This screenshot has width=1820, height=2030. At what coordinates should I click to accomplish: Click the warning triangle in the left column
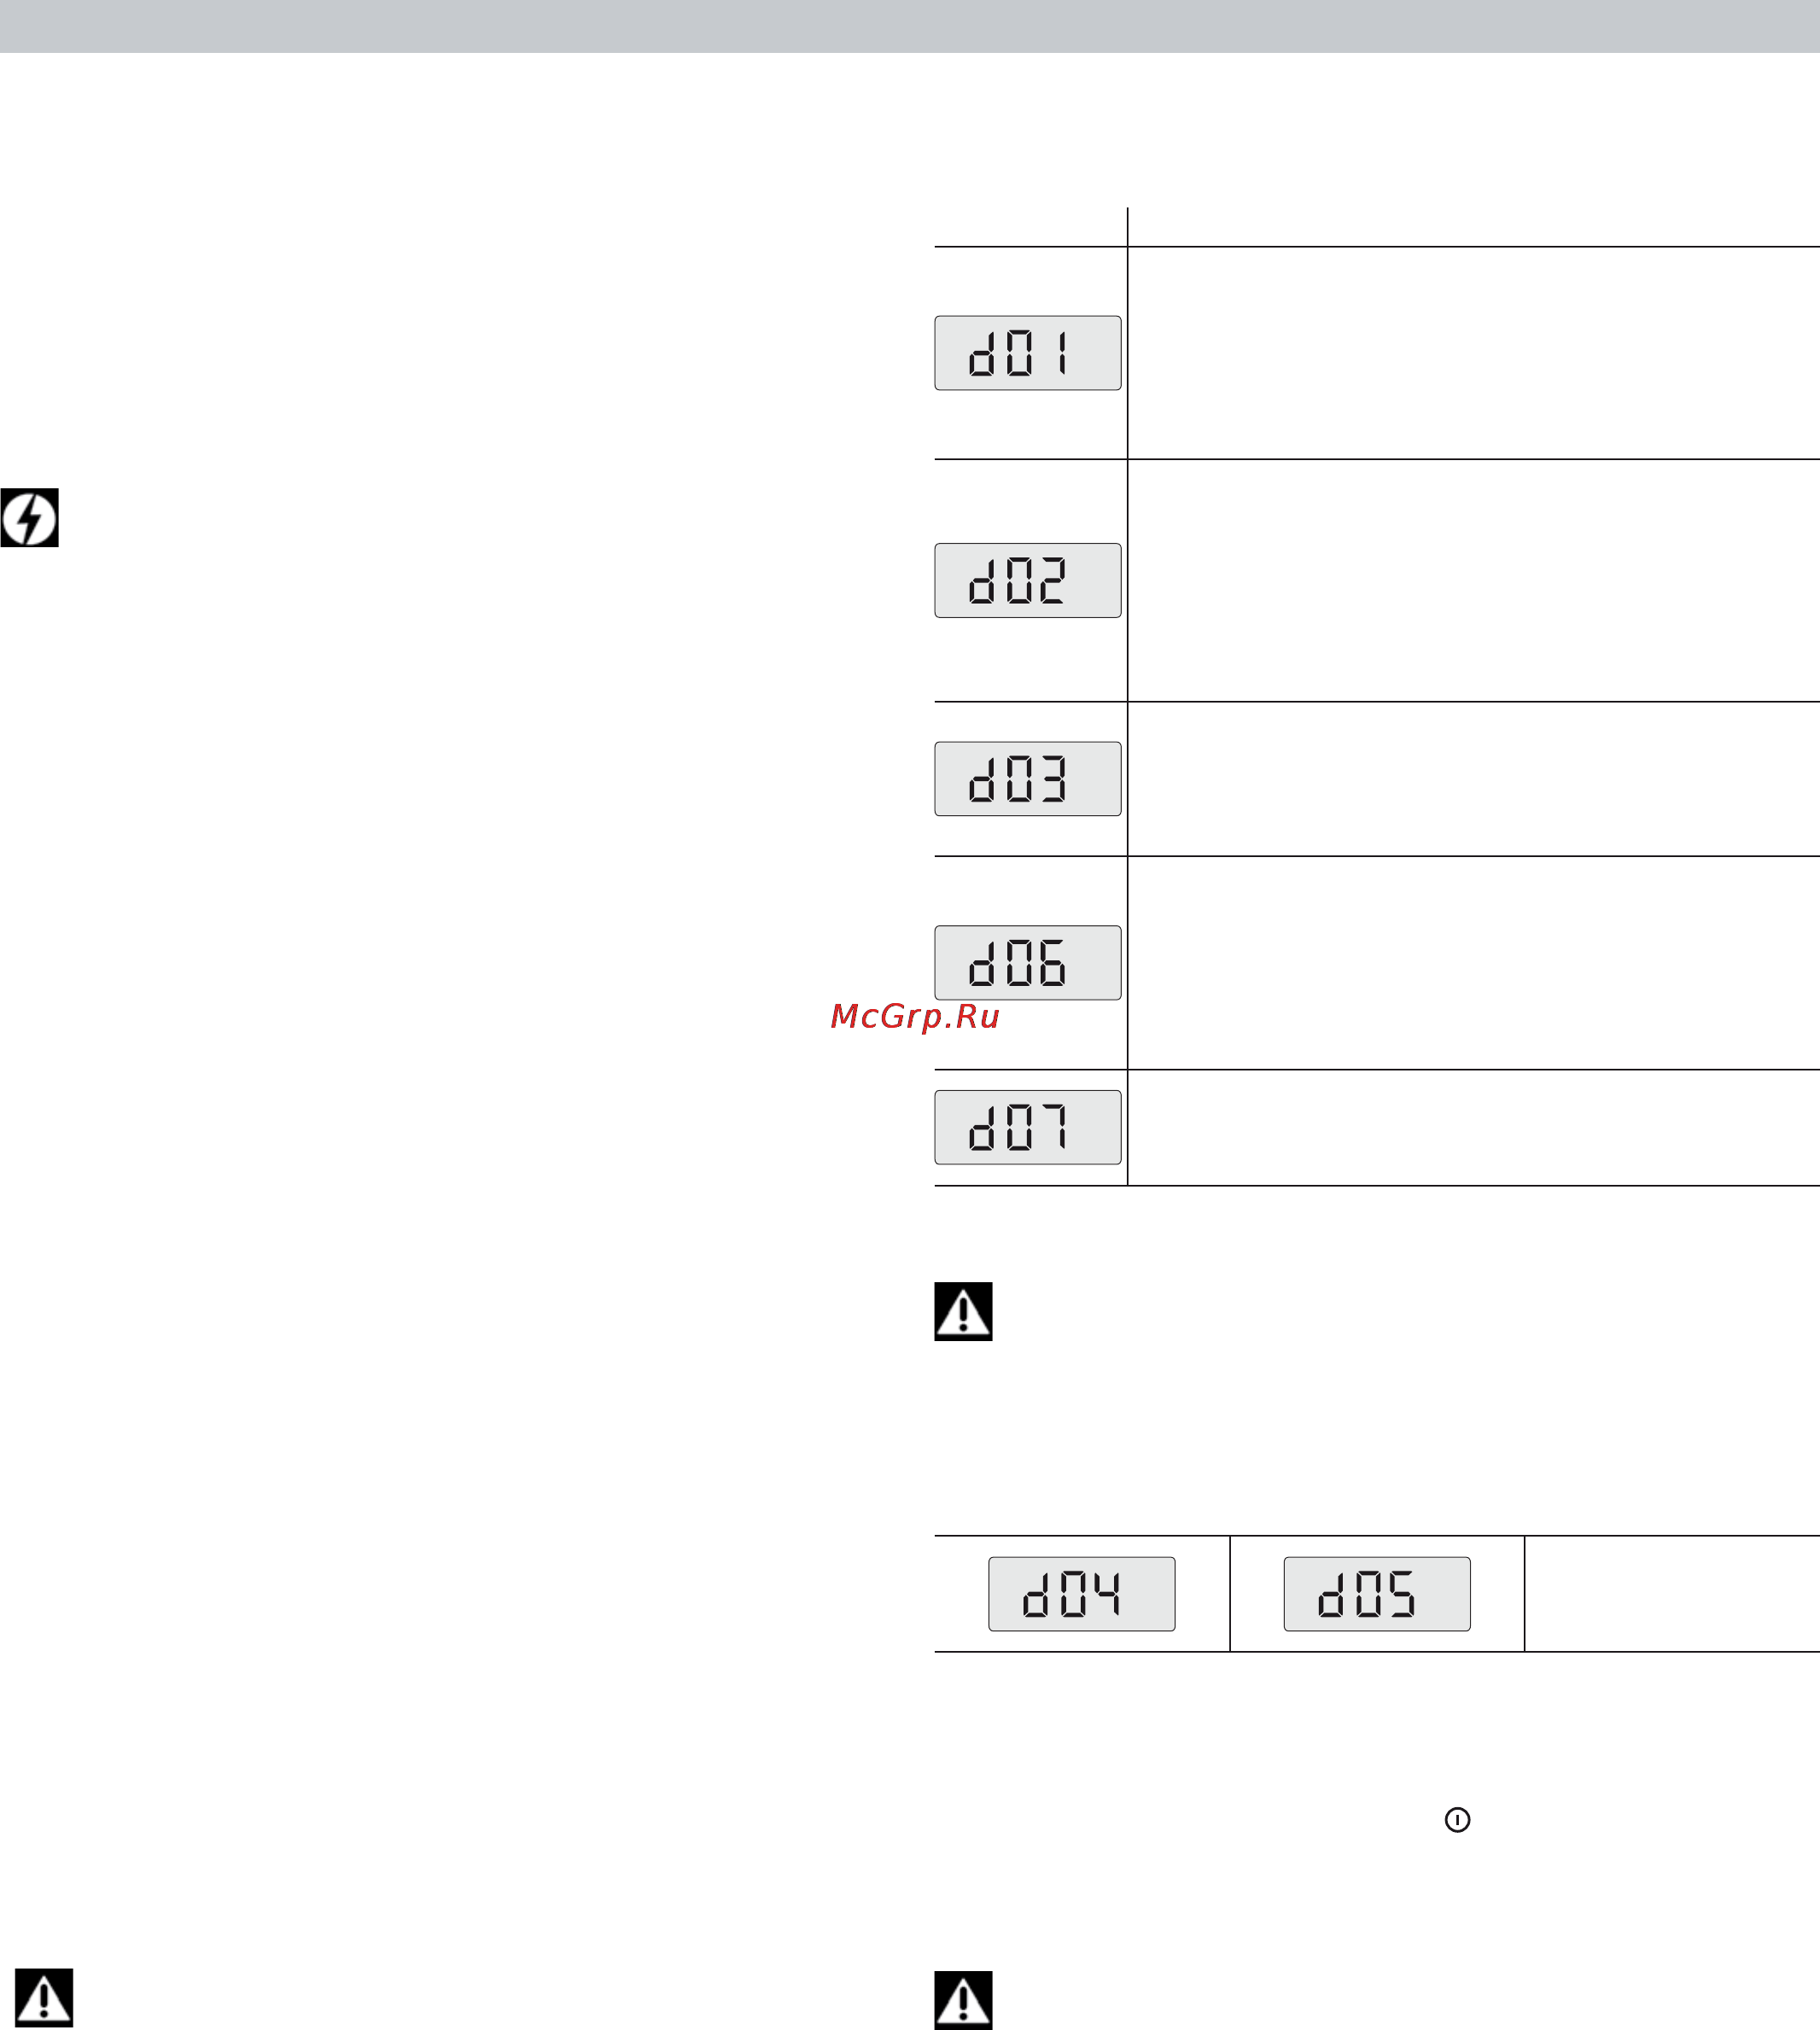pos(44,1997)
